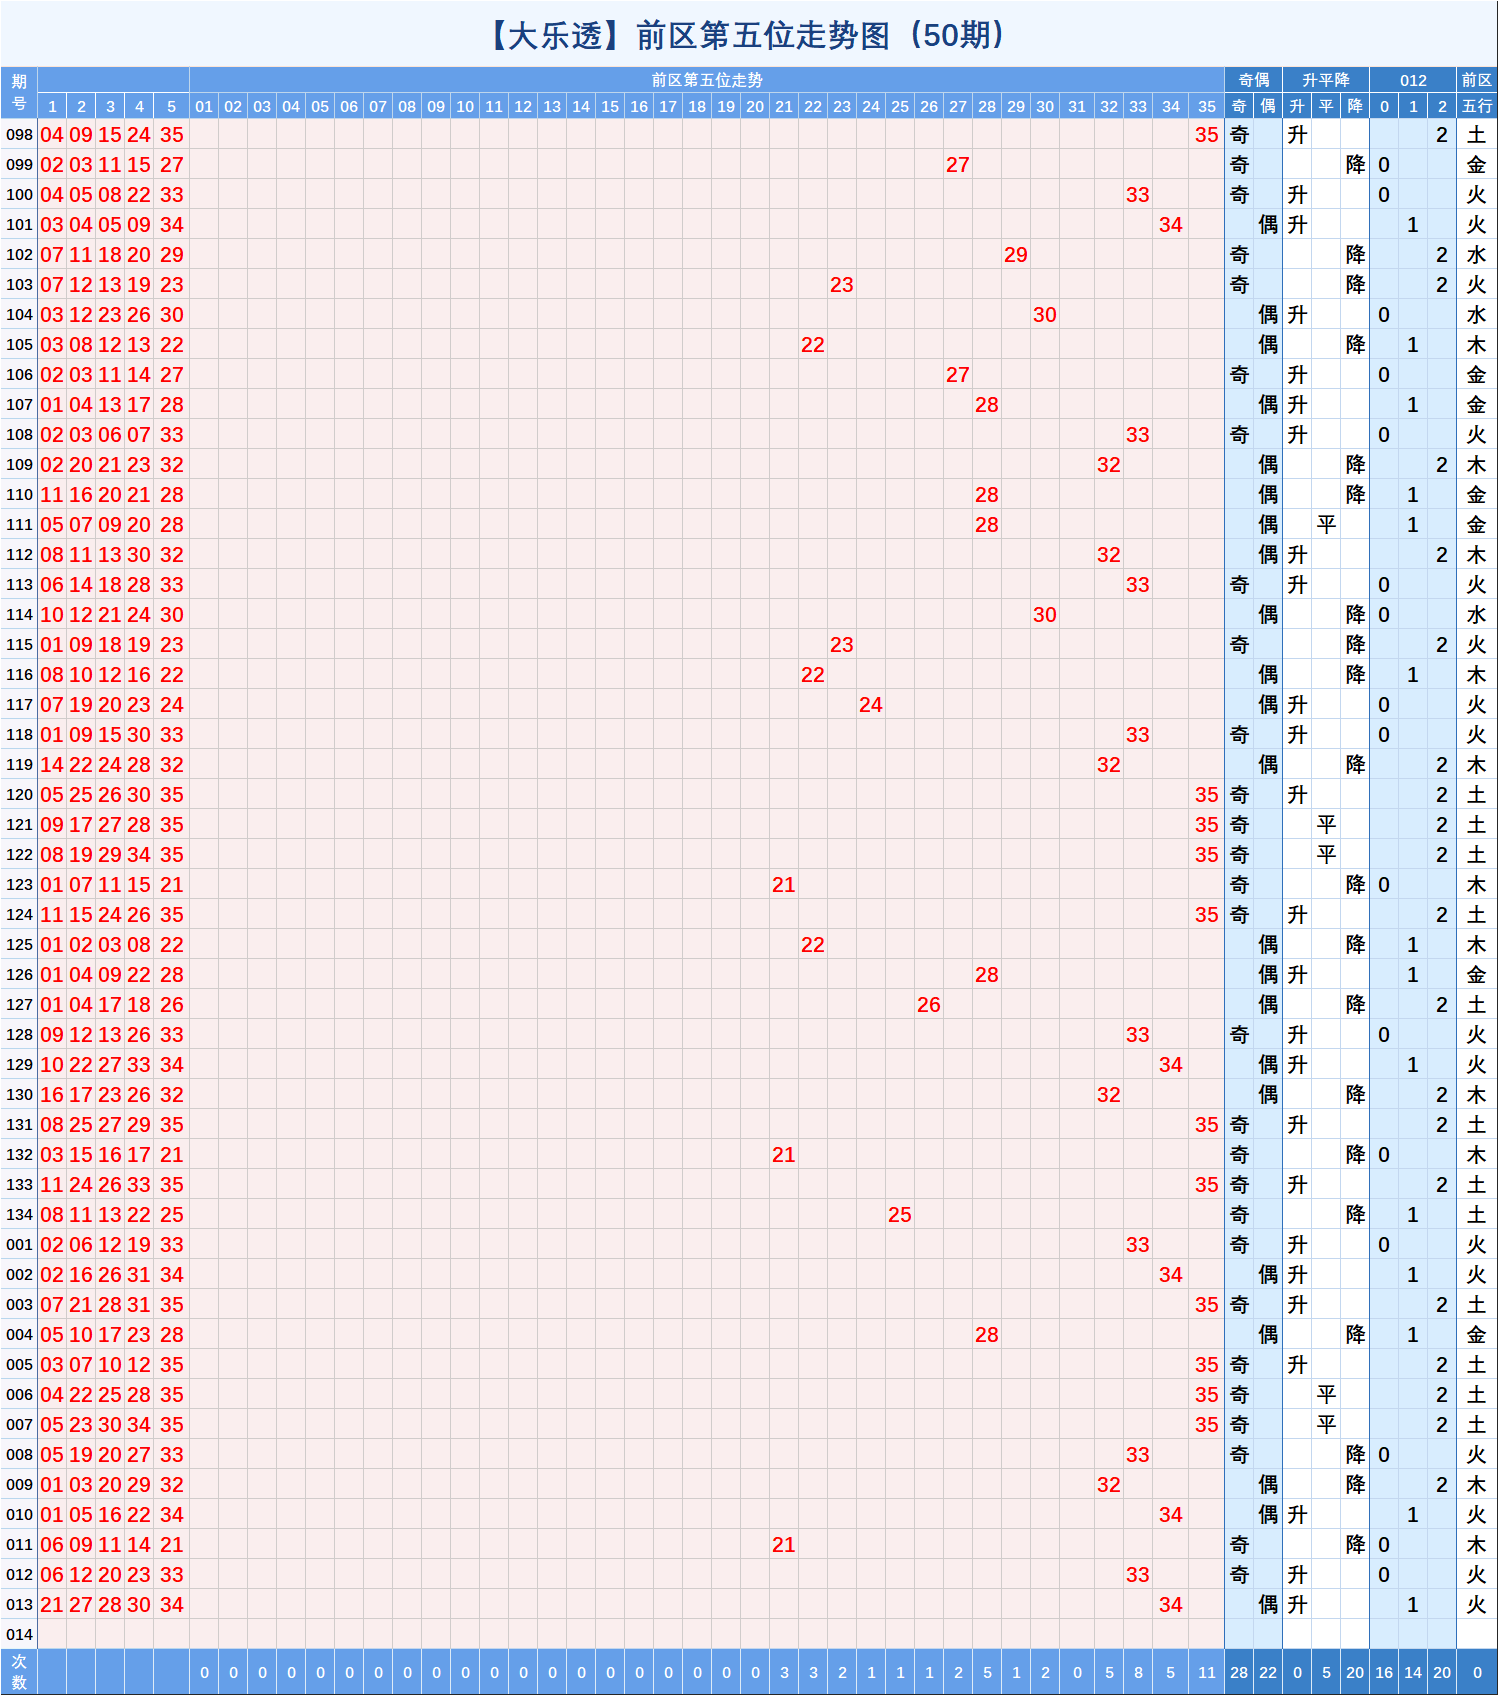
Task: Click period number 007
Action: coord(19,1425)
